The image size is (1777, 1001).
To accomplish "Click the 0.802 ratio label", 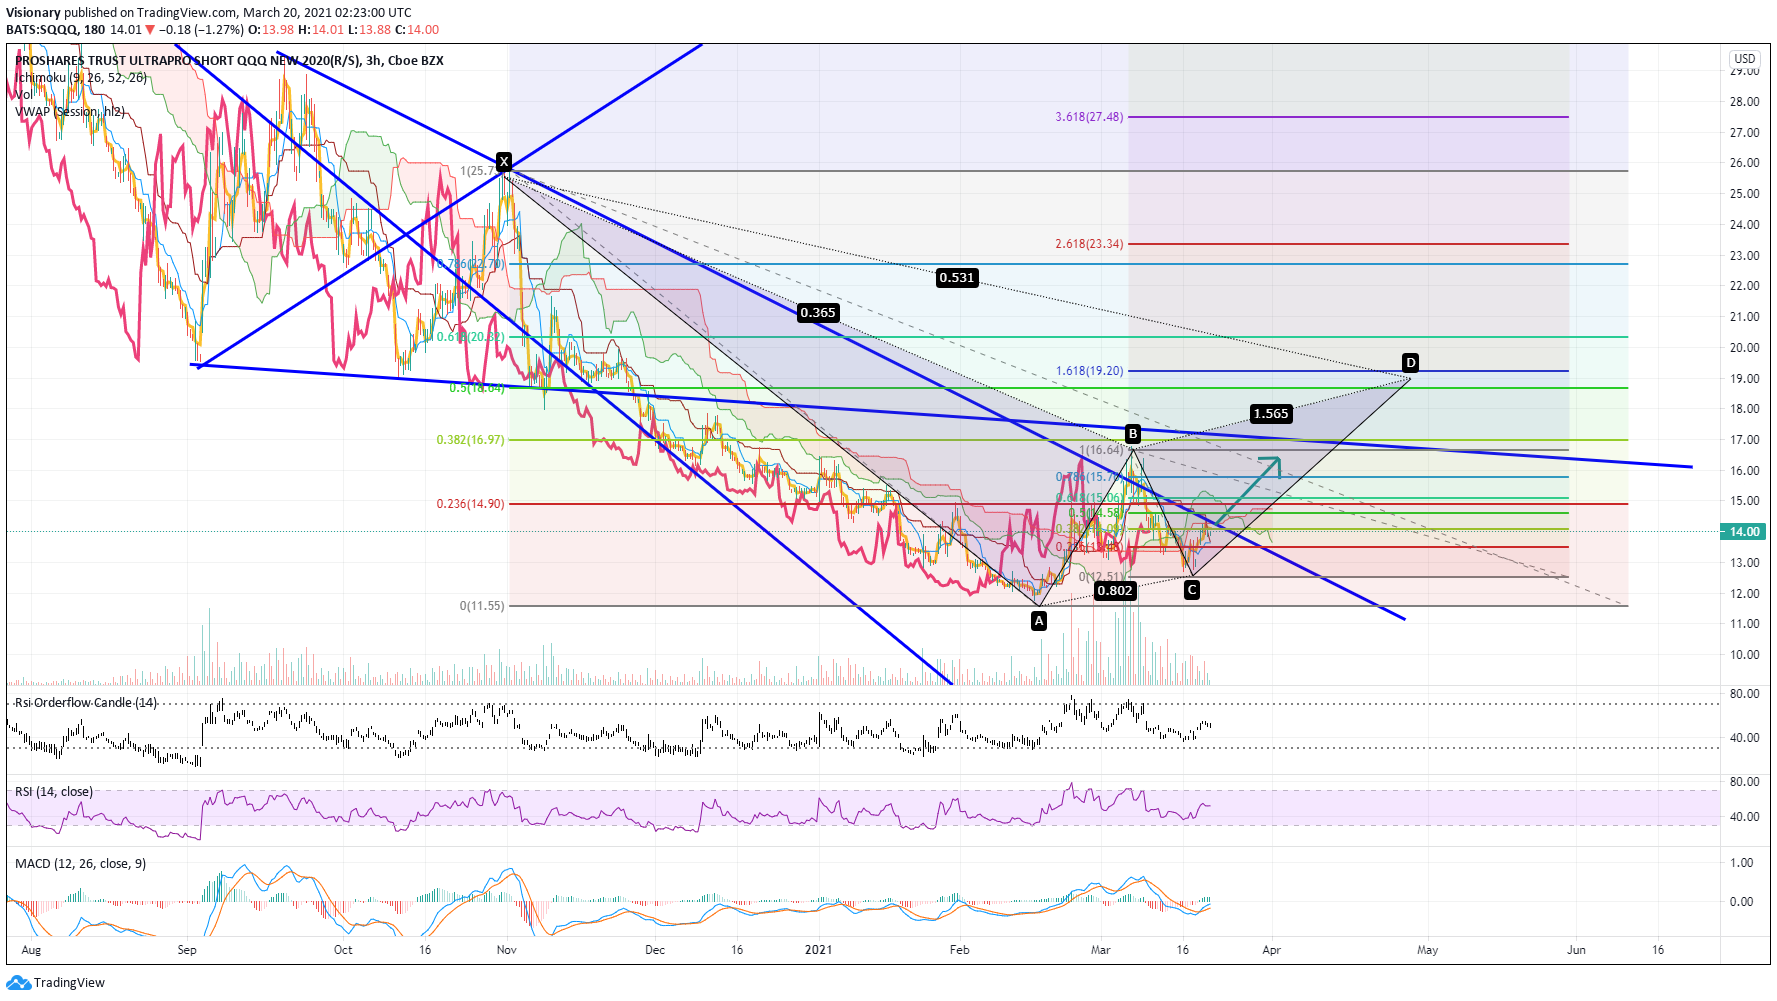I will pyautogui.click(x=1115, y=590).
